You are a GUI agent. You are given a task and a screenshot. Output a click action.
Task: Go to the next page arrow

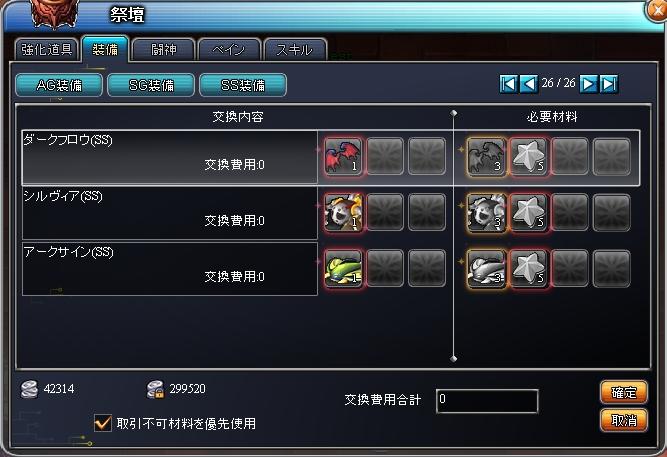(x=588, y=84)
